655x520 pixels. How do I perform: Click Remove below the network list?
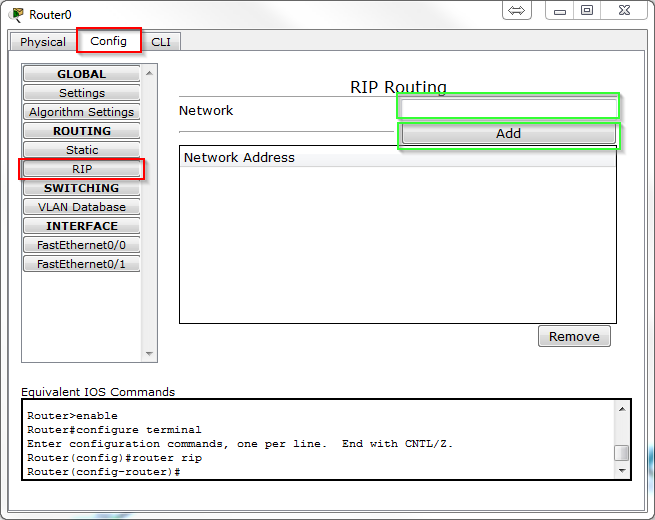tap(574, 336)
